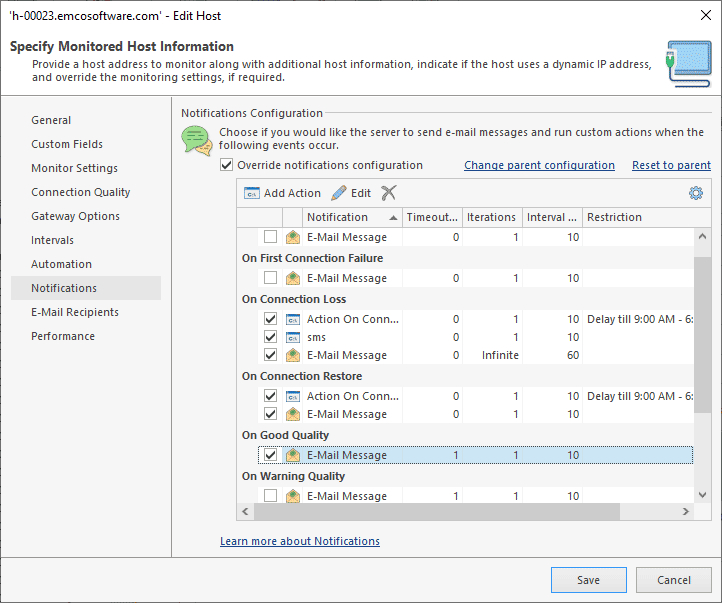Click the interval value 60 cell
The height and width of the screenshot is (603, 722).
tap(552, 355)
